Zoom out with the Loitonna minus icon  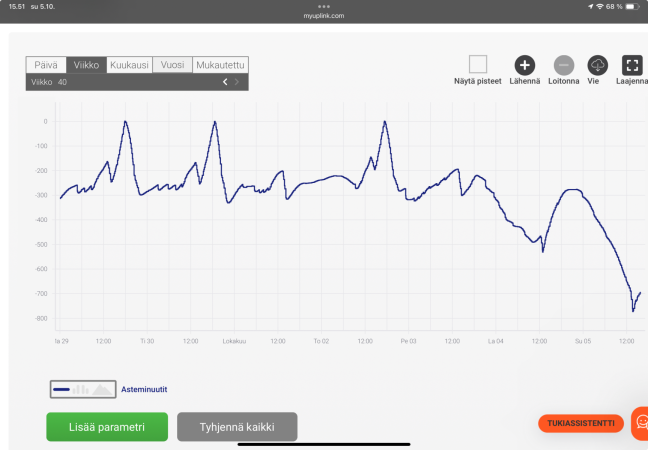coord(564,65)
